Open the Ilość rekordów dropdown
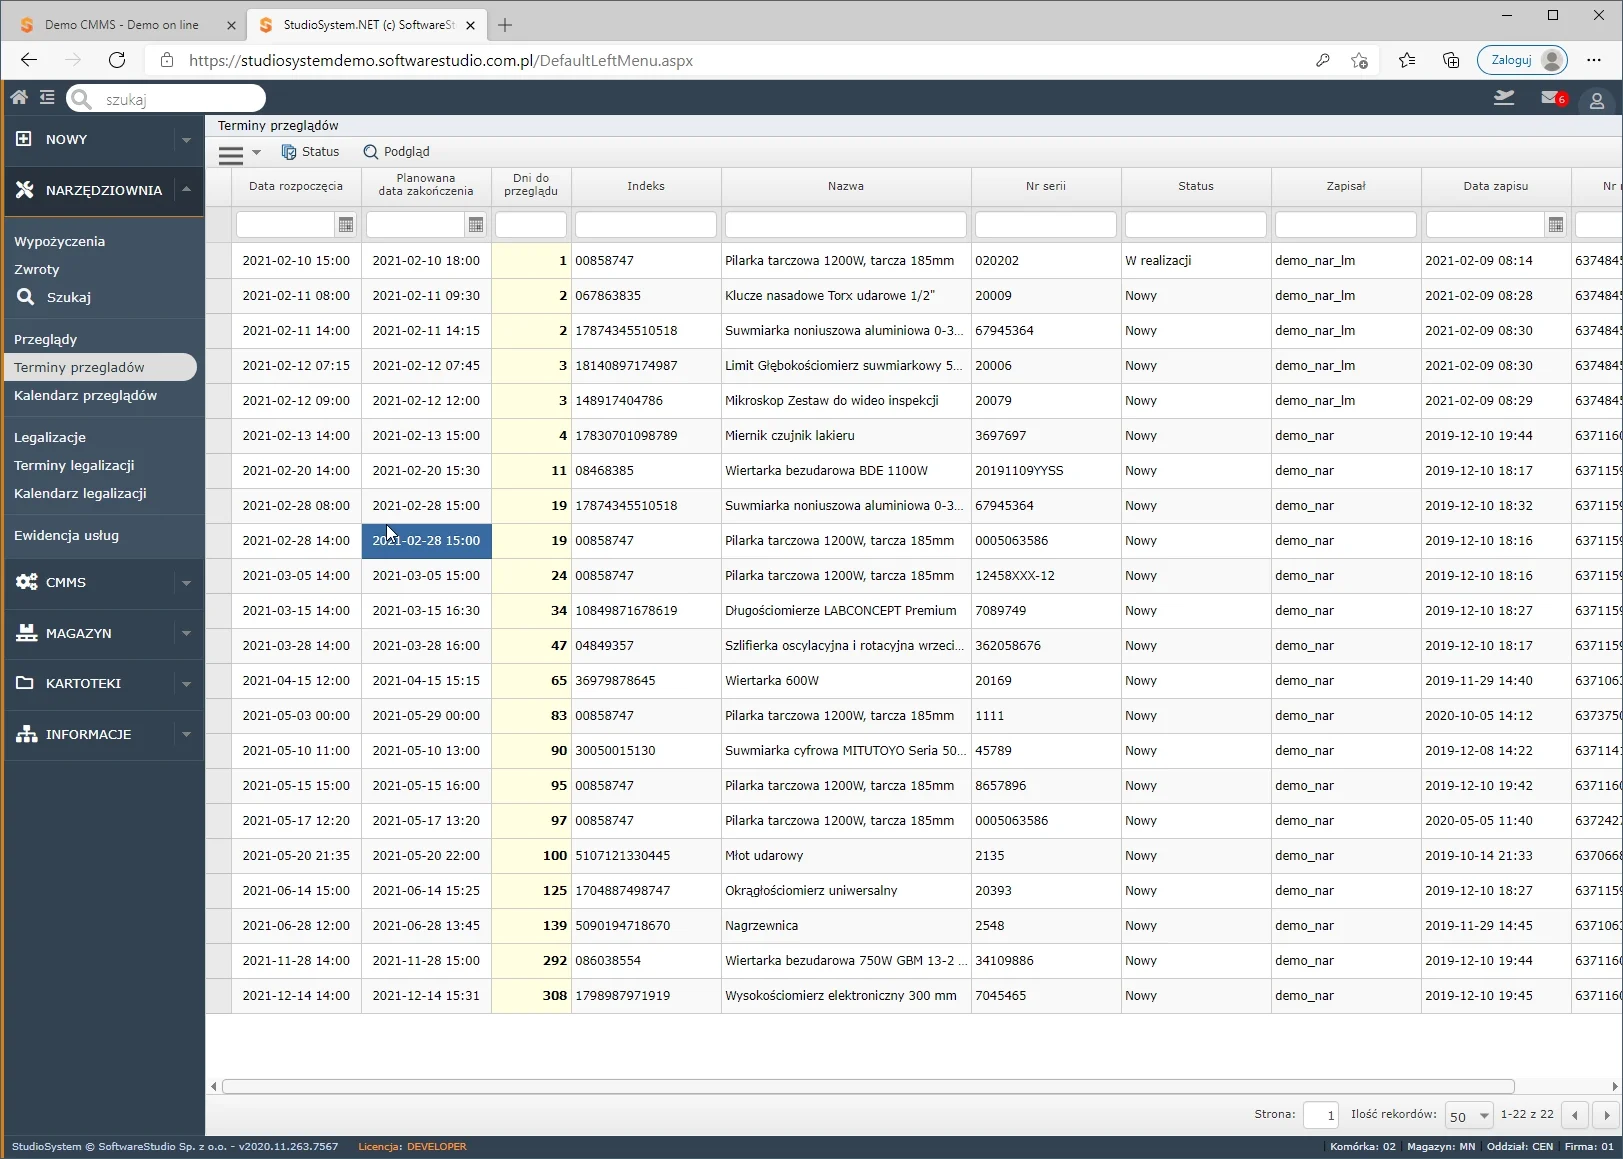The width and height of the screenshot is (1623, 1159). coord(1468,1116)
